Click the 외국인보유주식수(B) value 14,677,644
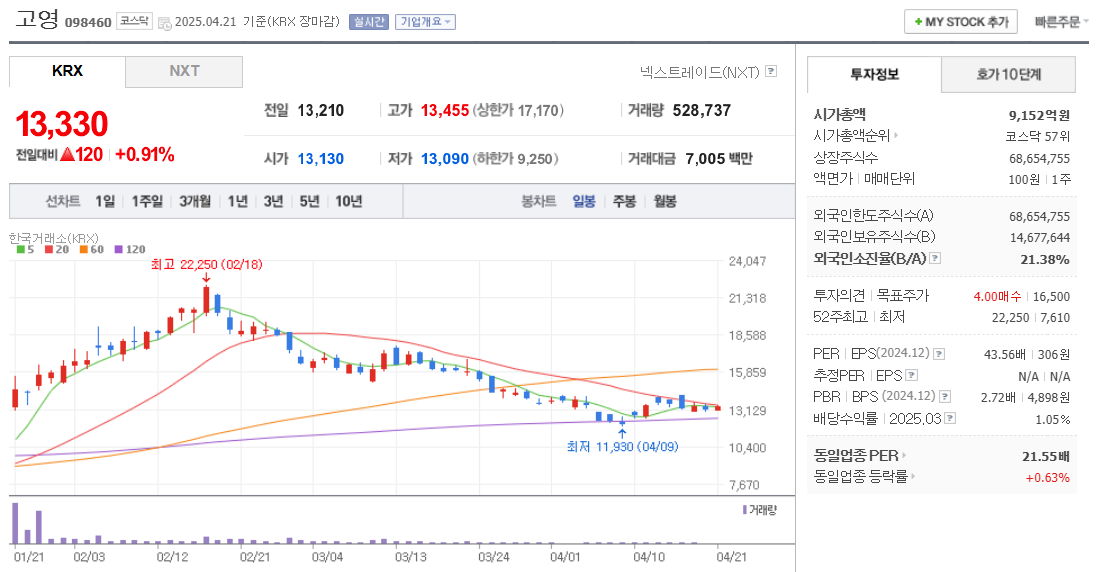 click(1039, 238)
